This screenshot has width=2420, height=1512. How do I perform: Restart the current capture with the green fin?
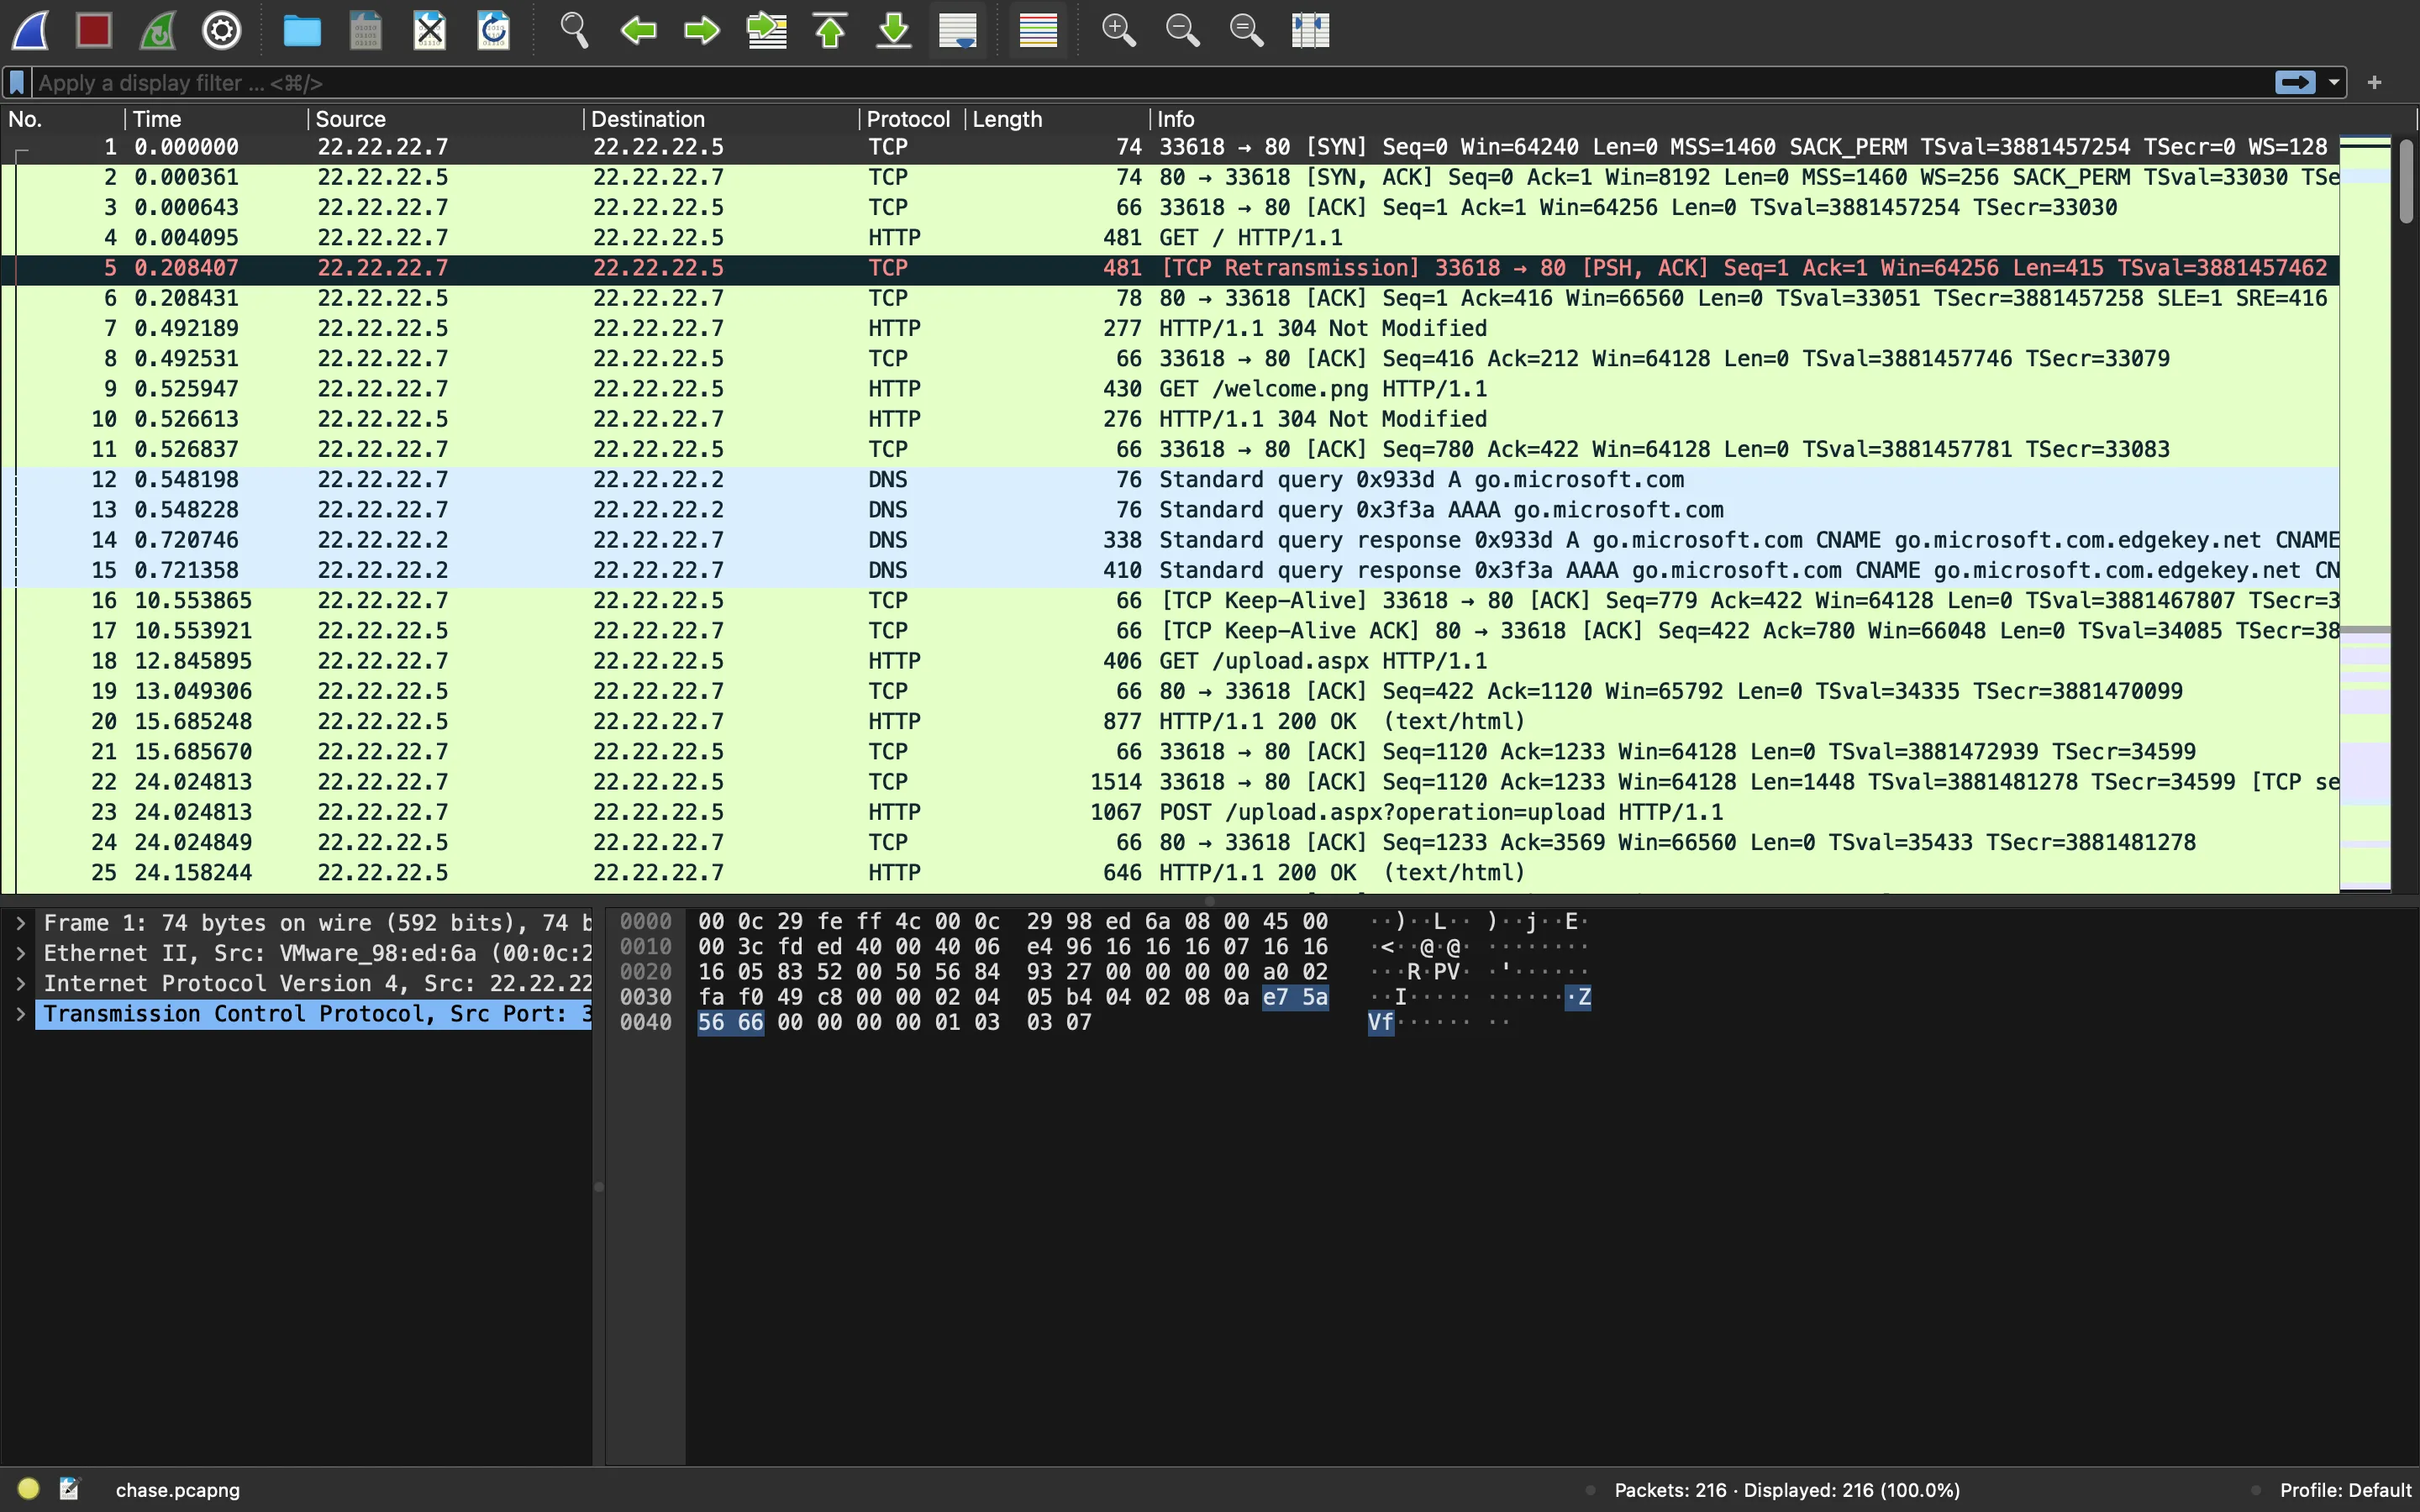(158, 30)
